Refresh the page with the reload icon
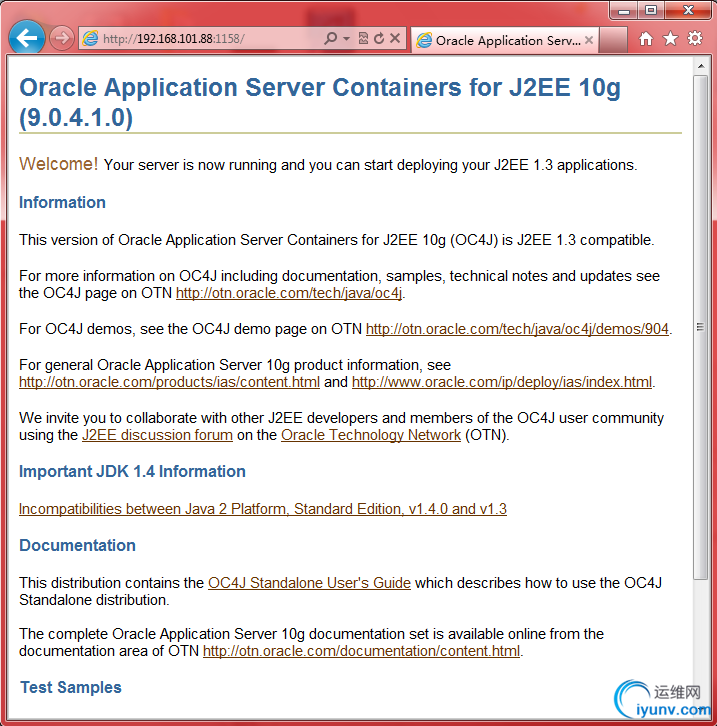This screenshot has height=726, width=717. click(379, 38)
